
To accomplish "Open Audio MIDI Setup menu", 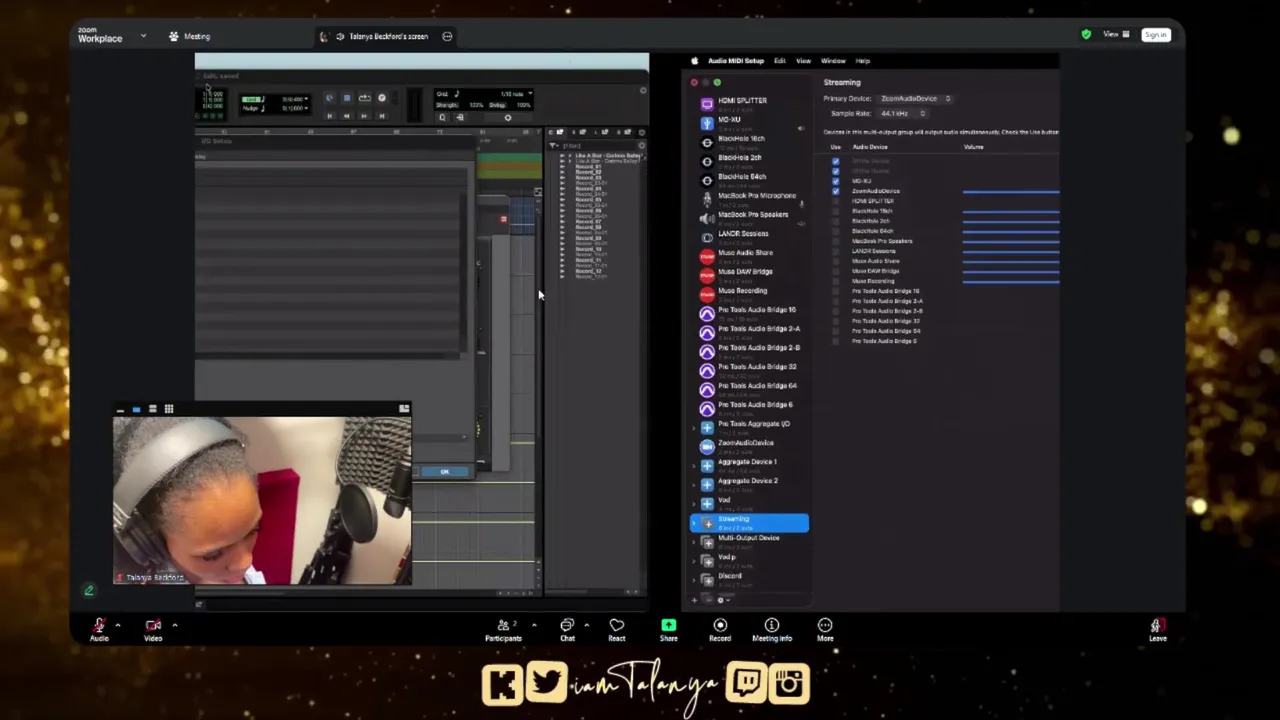I will point(735,61).
